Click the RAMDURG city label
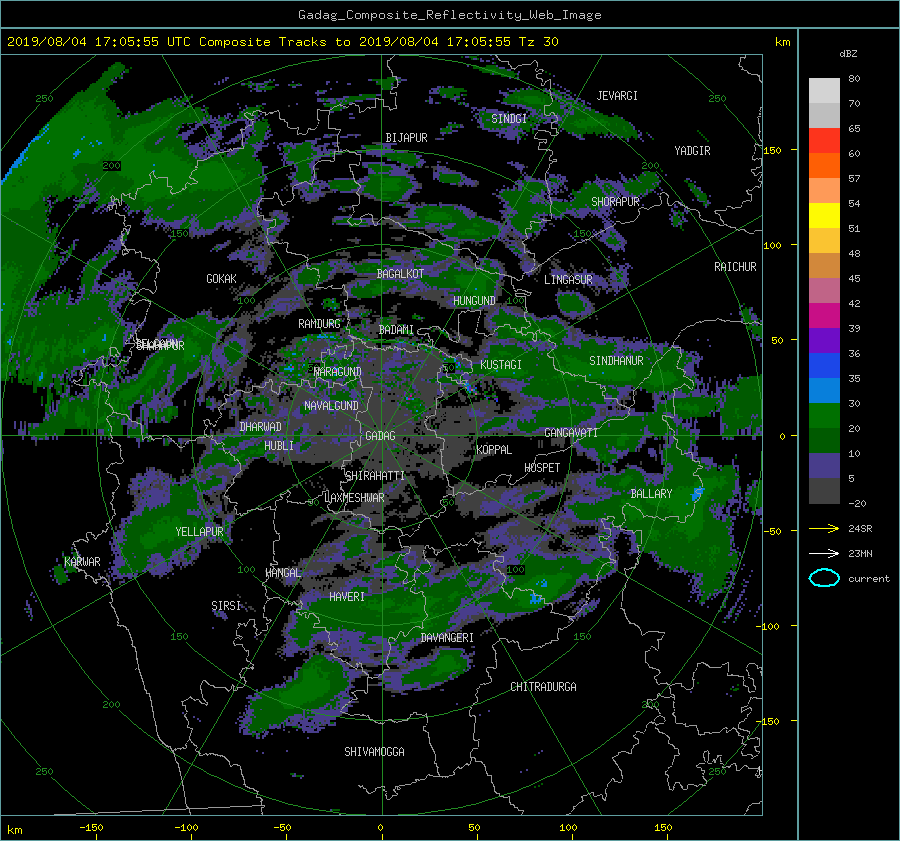The height and width of the screenshot is (841, 900). click(x=319, y=324)
